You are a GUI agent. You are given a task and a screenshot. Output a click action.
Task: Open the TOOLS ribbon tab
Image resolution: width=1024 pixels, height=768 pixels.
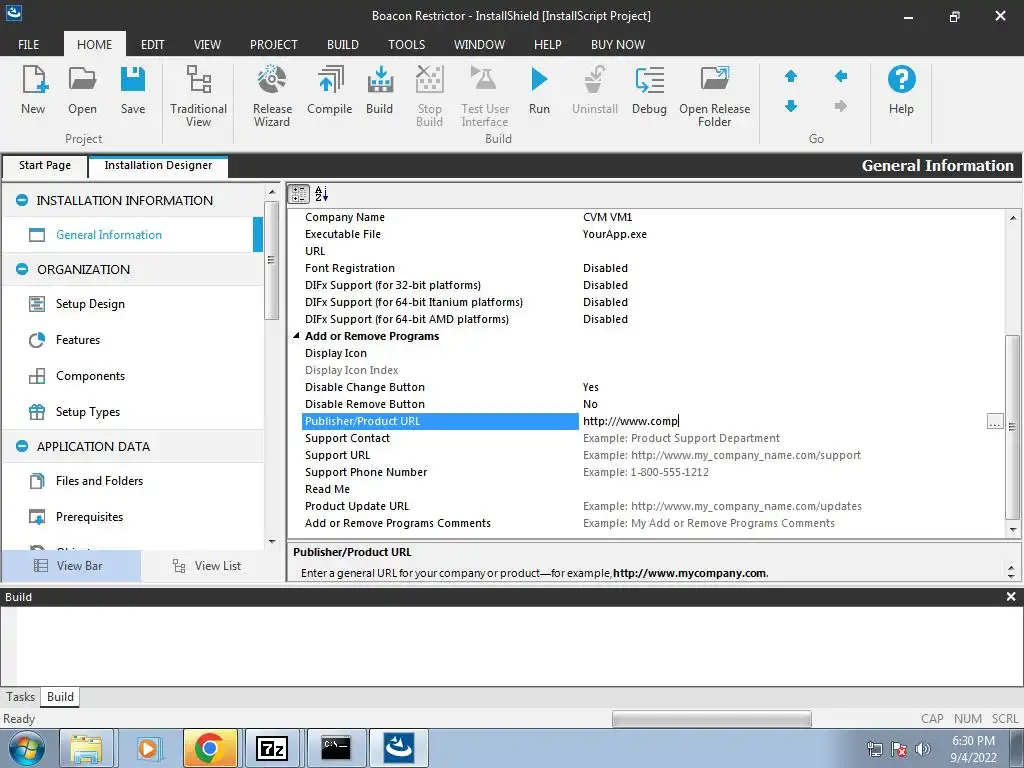click(x=406, y=44)
